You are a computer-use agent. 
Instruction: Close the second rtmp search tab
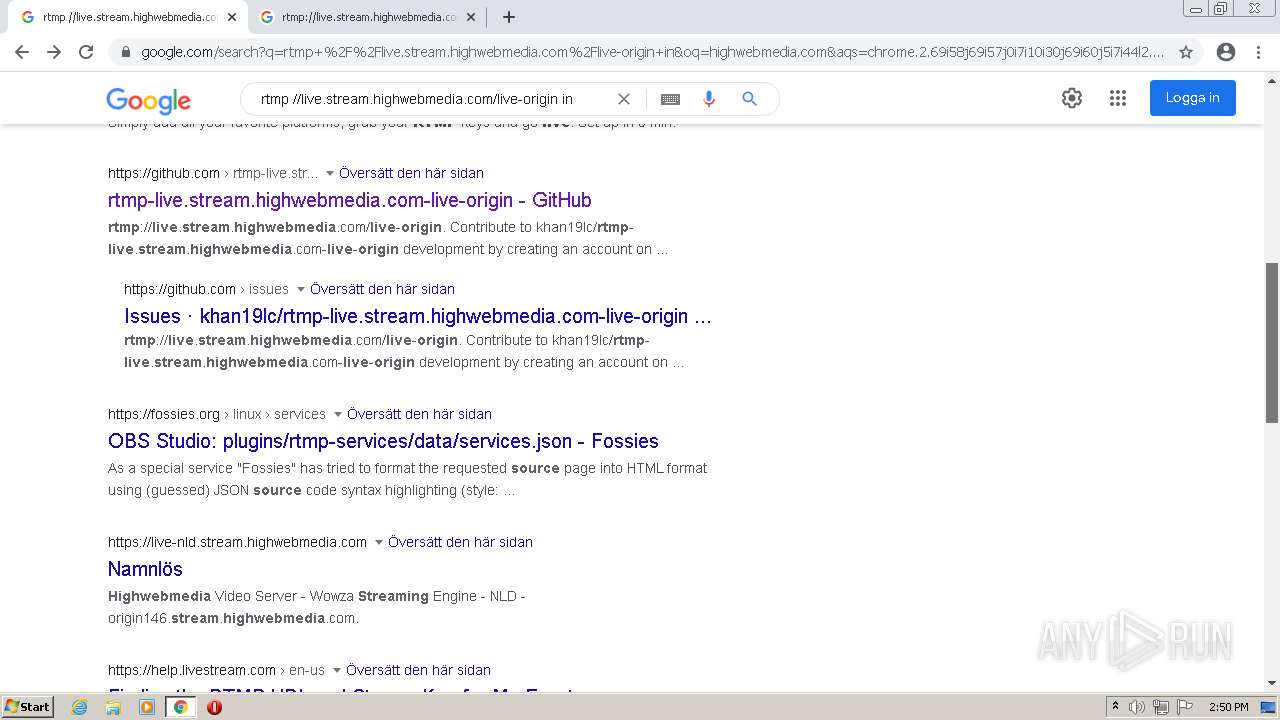click(471, 17)
